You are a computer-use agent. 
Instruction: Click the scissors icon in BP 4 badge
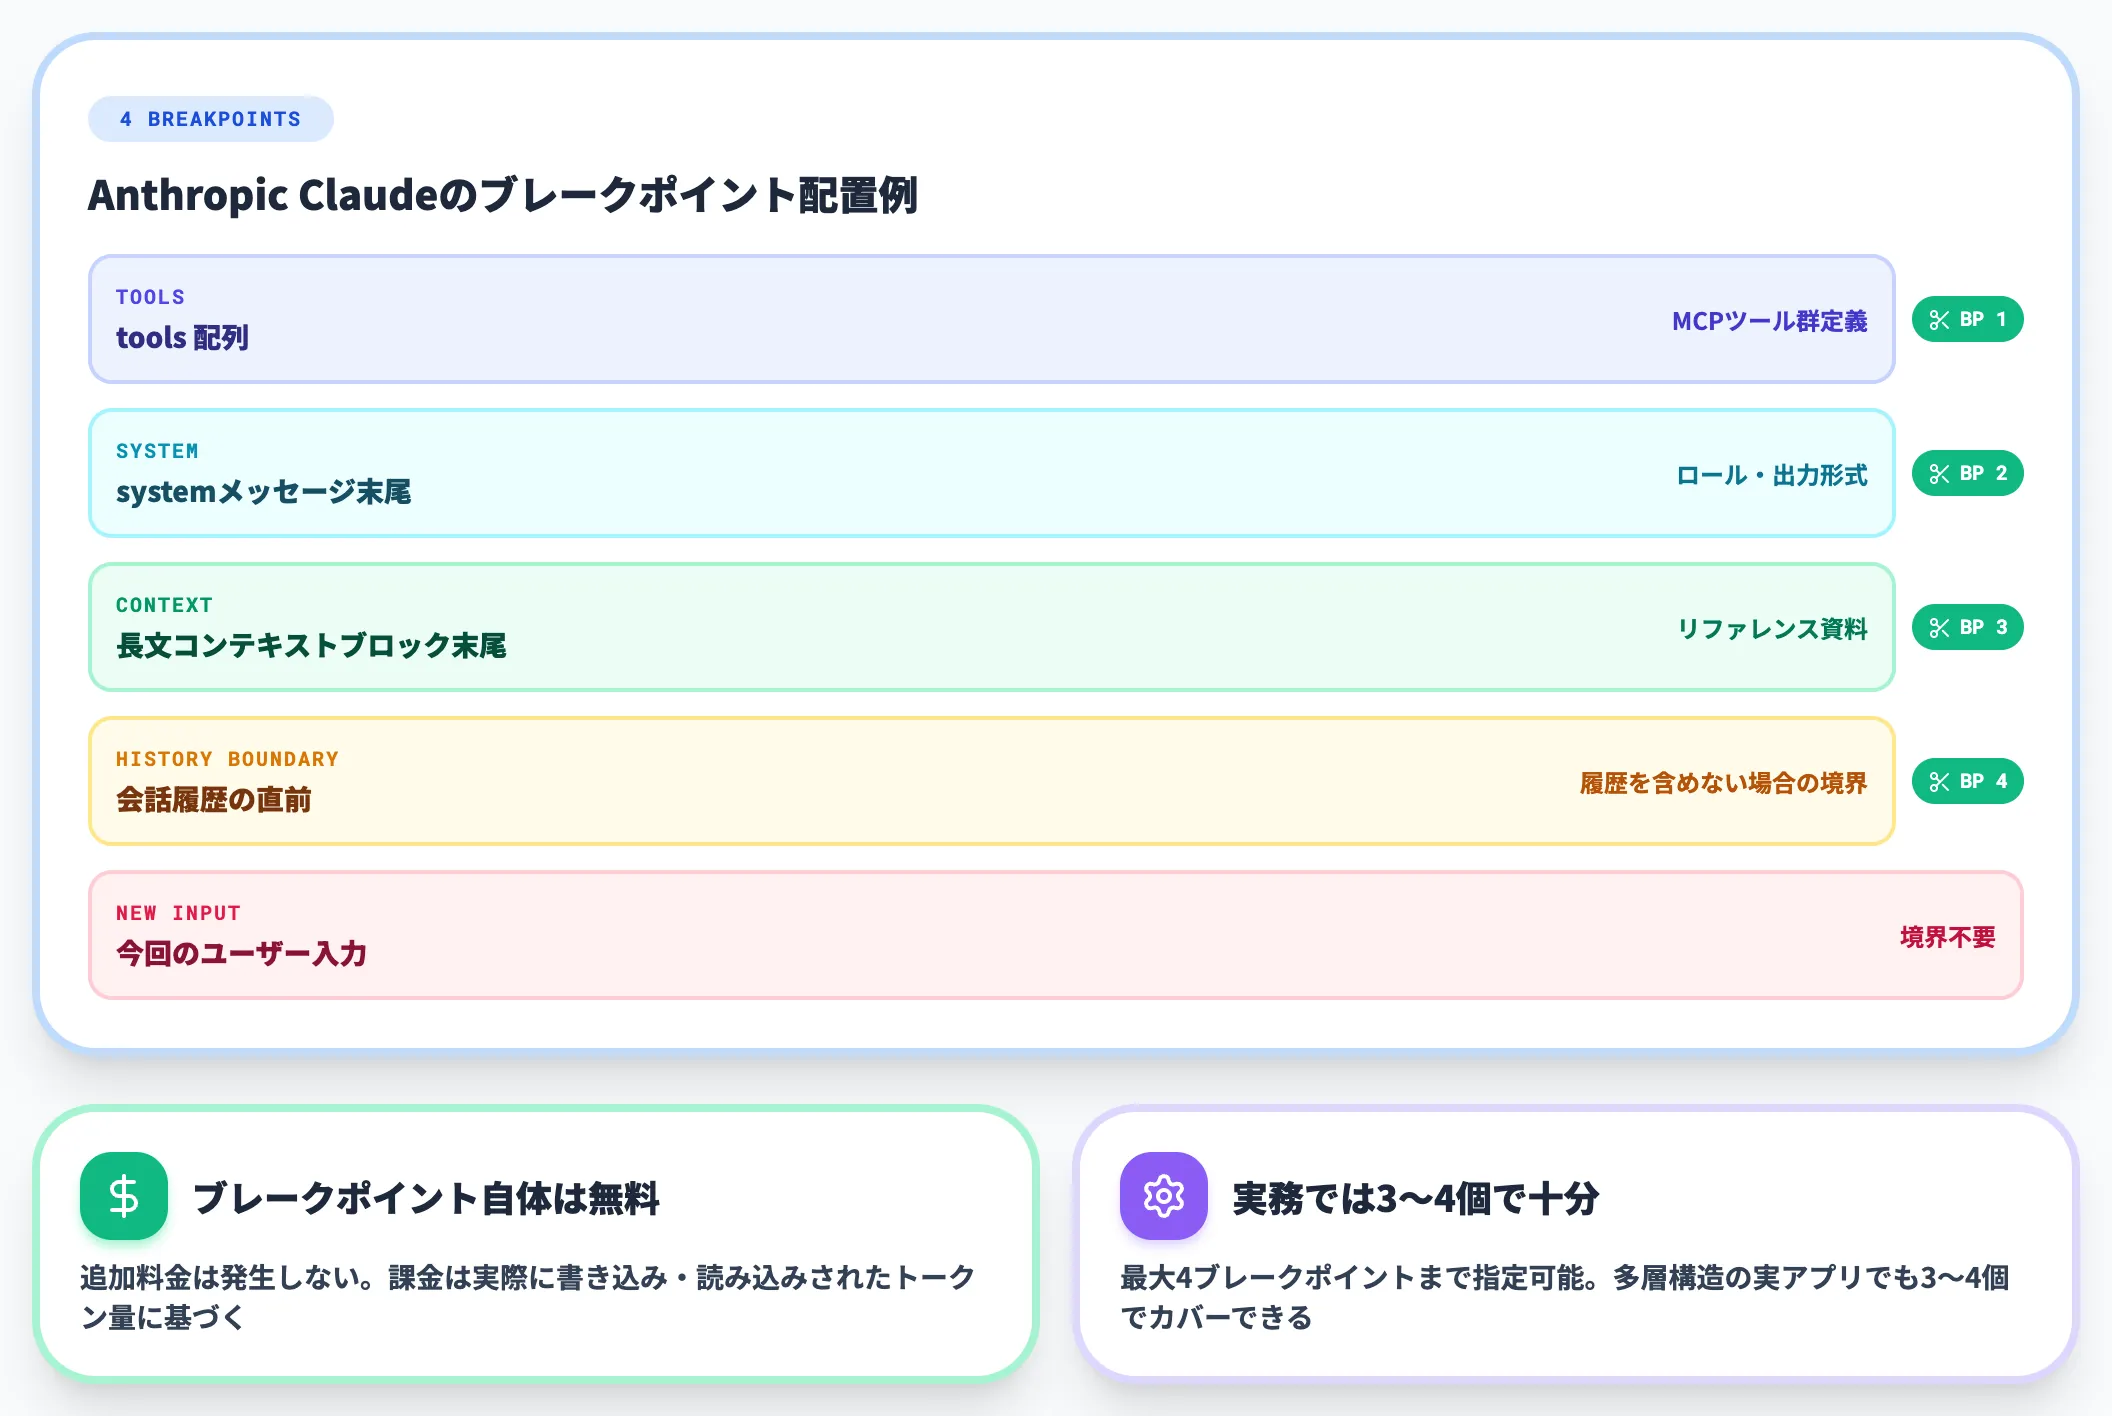tap(1940, 782)
